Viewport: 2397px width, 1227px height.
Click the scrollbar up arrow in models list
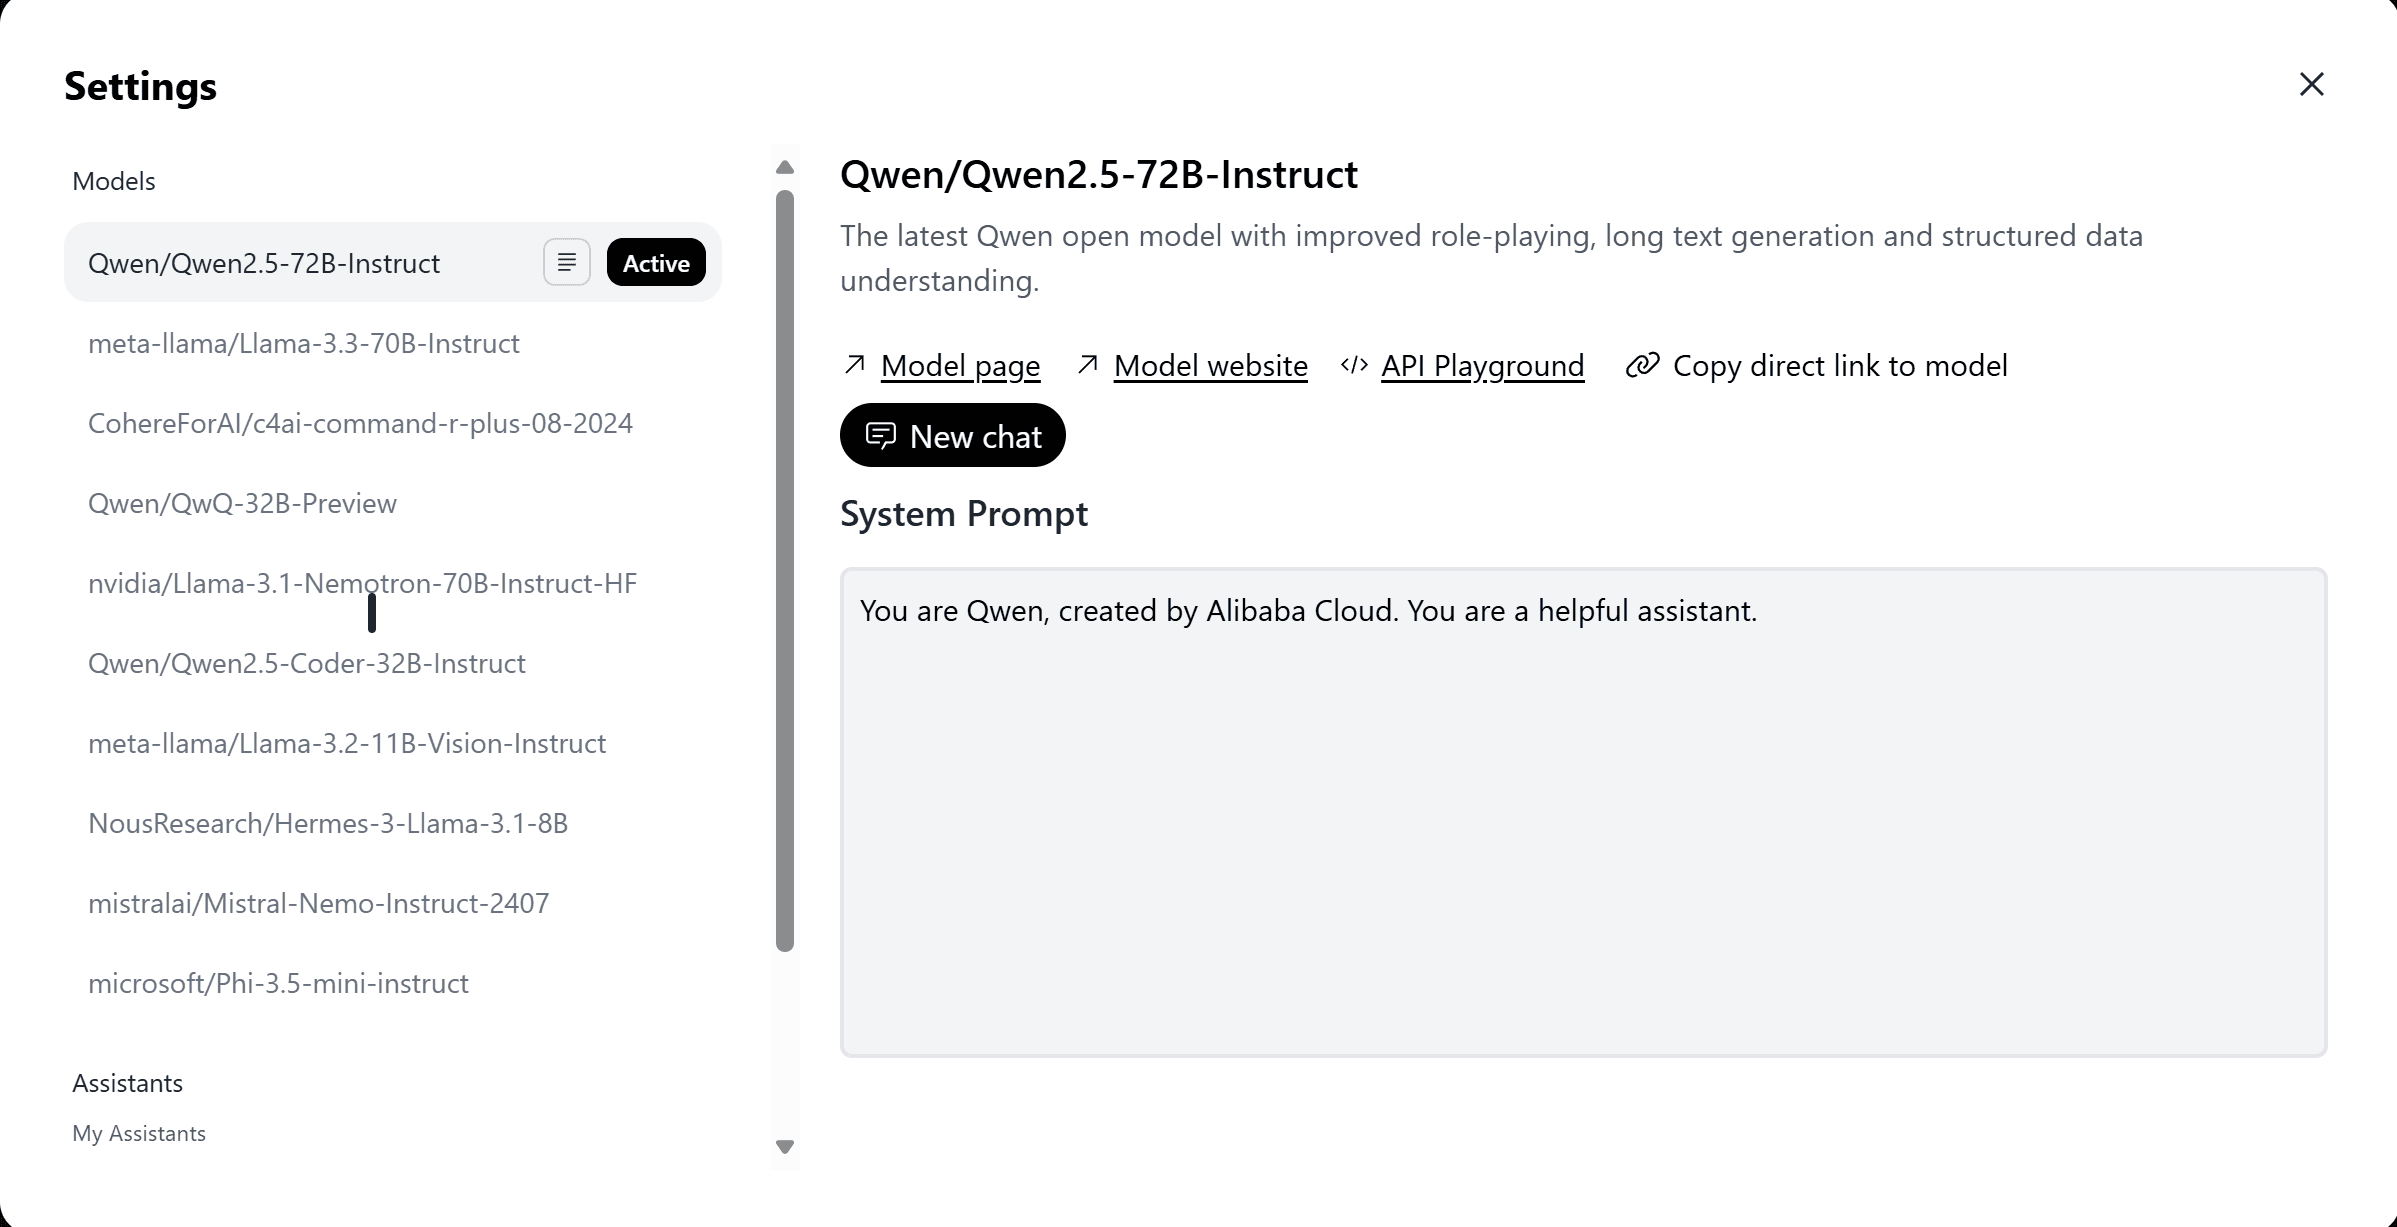click(785, 167)
